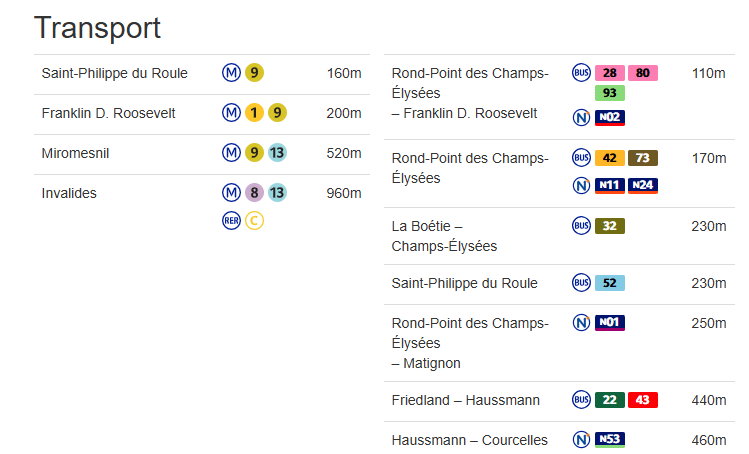Select the light blue bus 52 badge
The height and width of the screenshot is (454, 749).
(x=610, y=283)
